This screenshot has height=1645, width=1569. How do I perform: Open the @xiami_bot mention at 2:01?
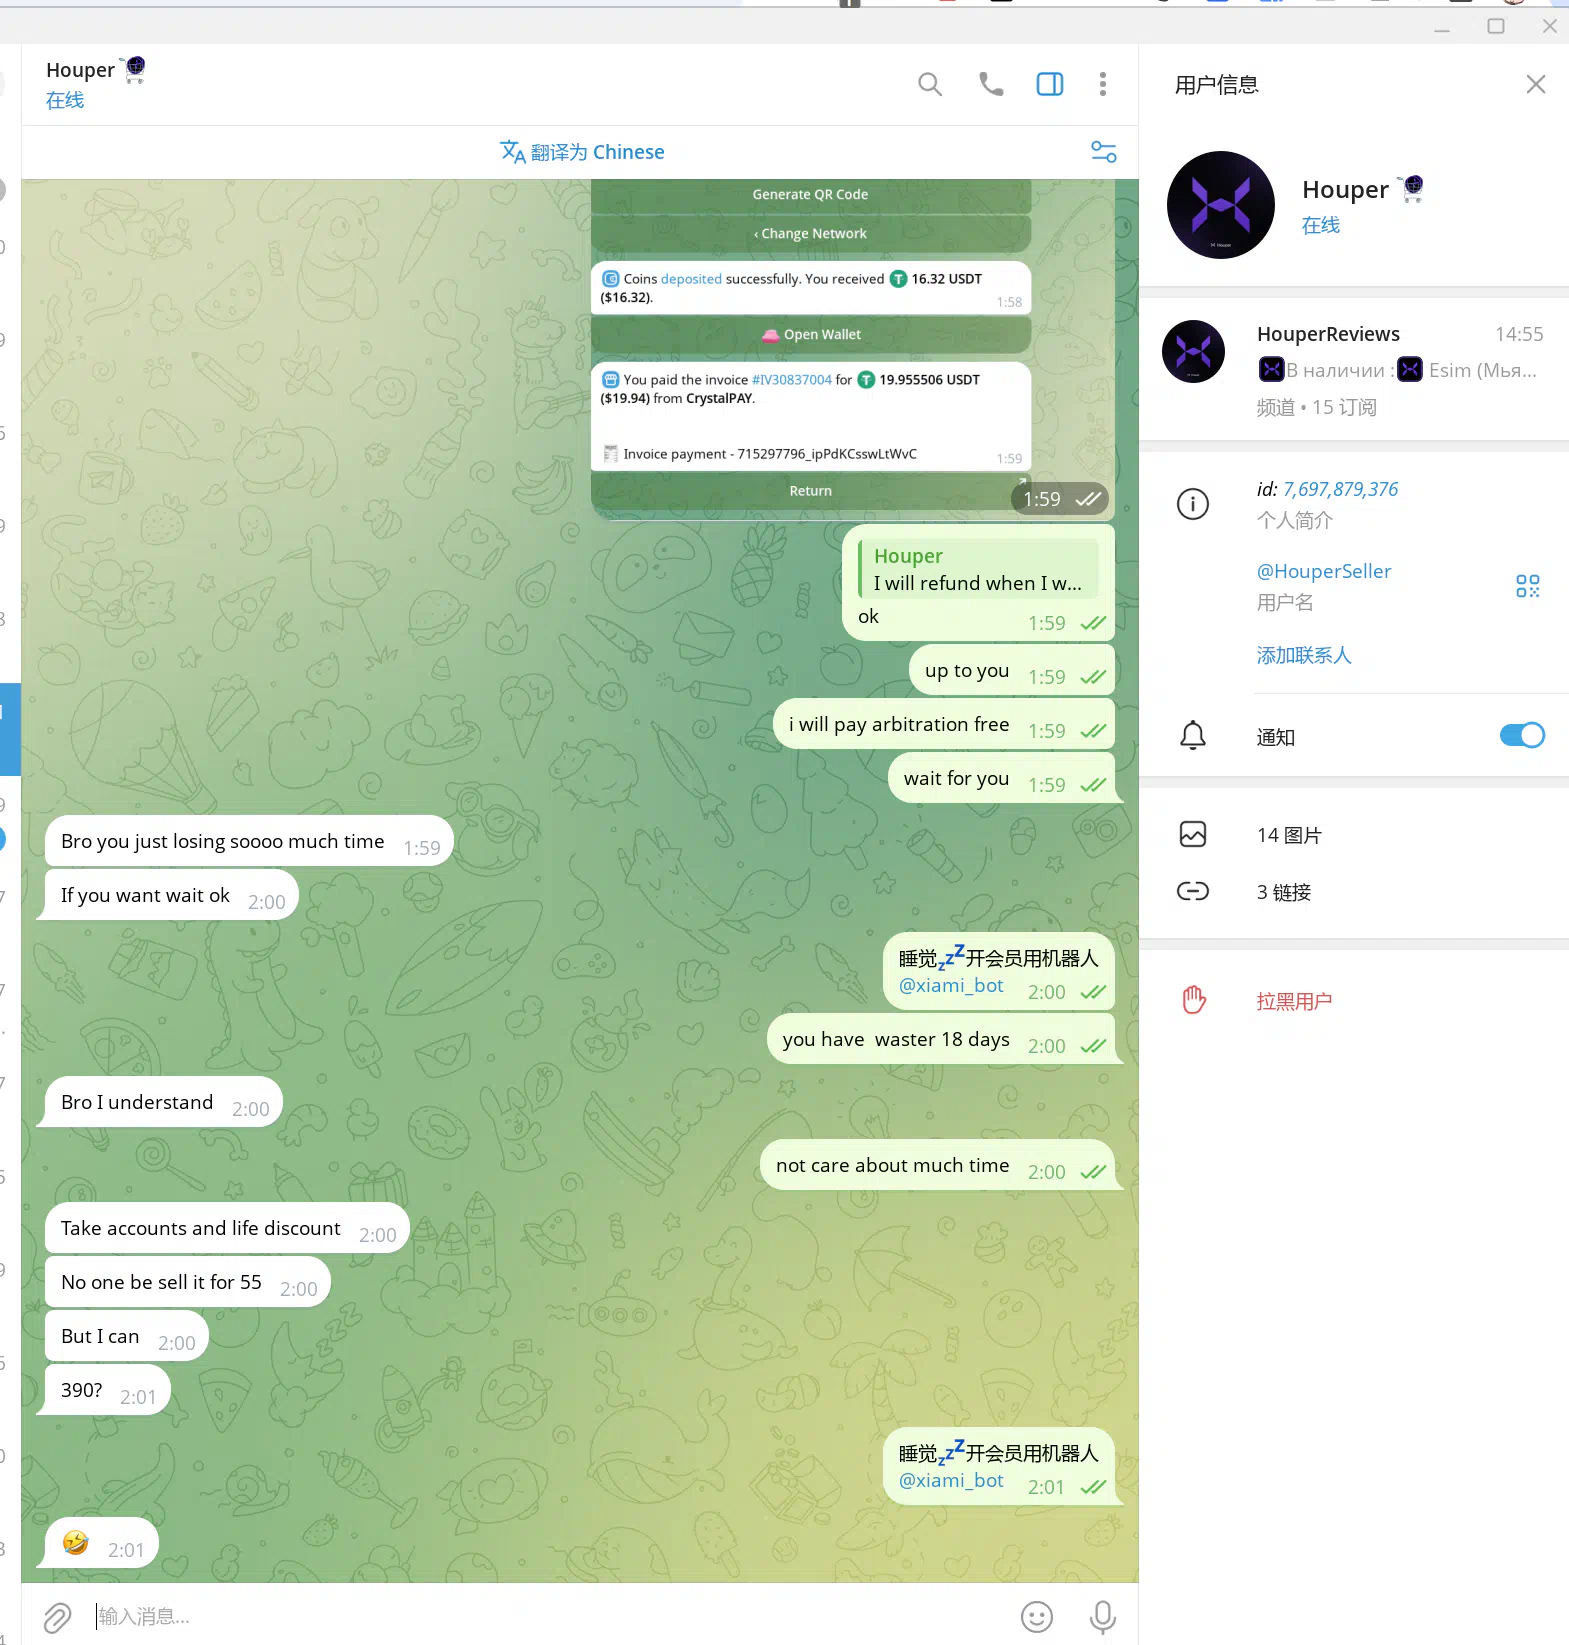[x=951, y=1481]
